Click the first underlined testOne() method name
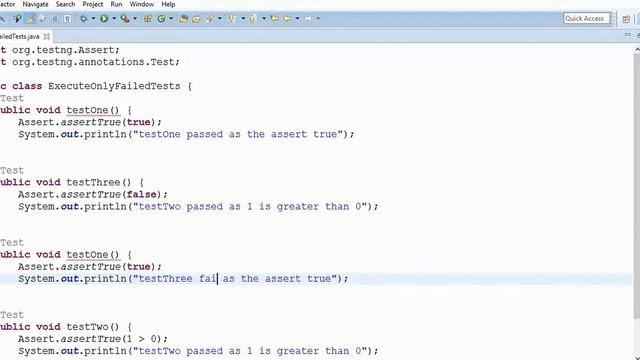Screen dimensions: 640x360 point(93,110)
